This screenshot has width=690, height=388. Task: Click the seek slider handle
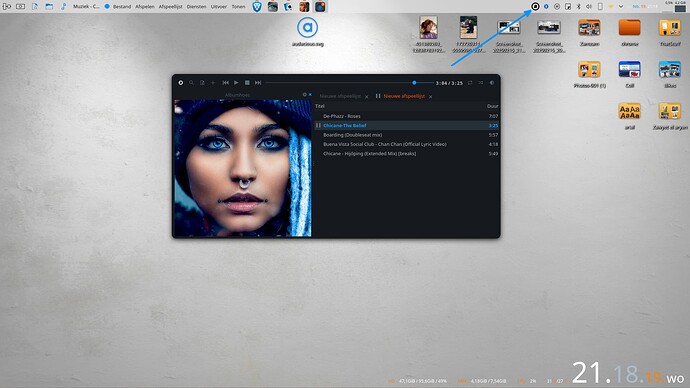(x=414, y=83)
